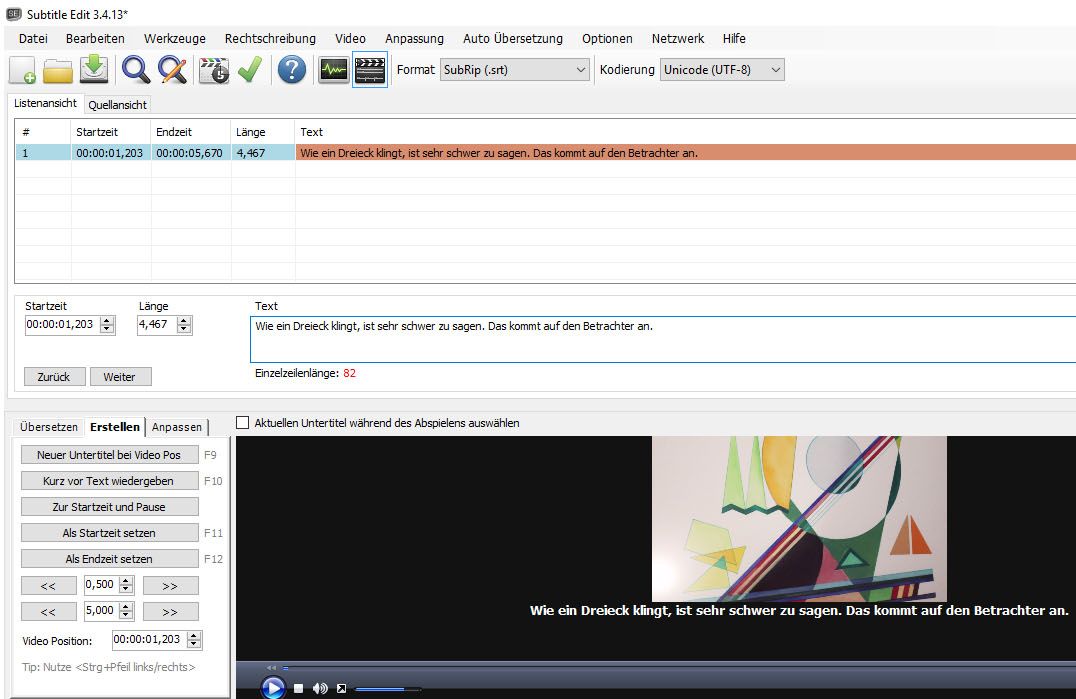Viewport: 1076px width, 699px height.
Task: Click the 0,500 seconds spinner arrows
Action: (126, 585)
